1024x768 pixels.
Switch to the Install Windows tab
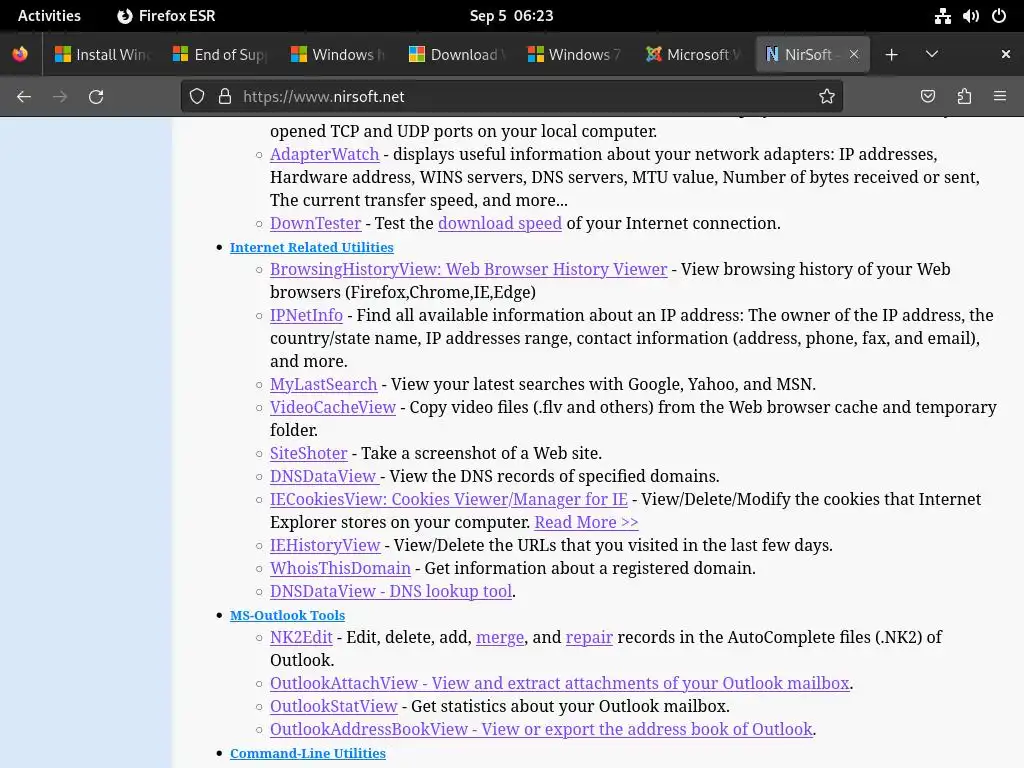(x=103, y=54)
